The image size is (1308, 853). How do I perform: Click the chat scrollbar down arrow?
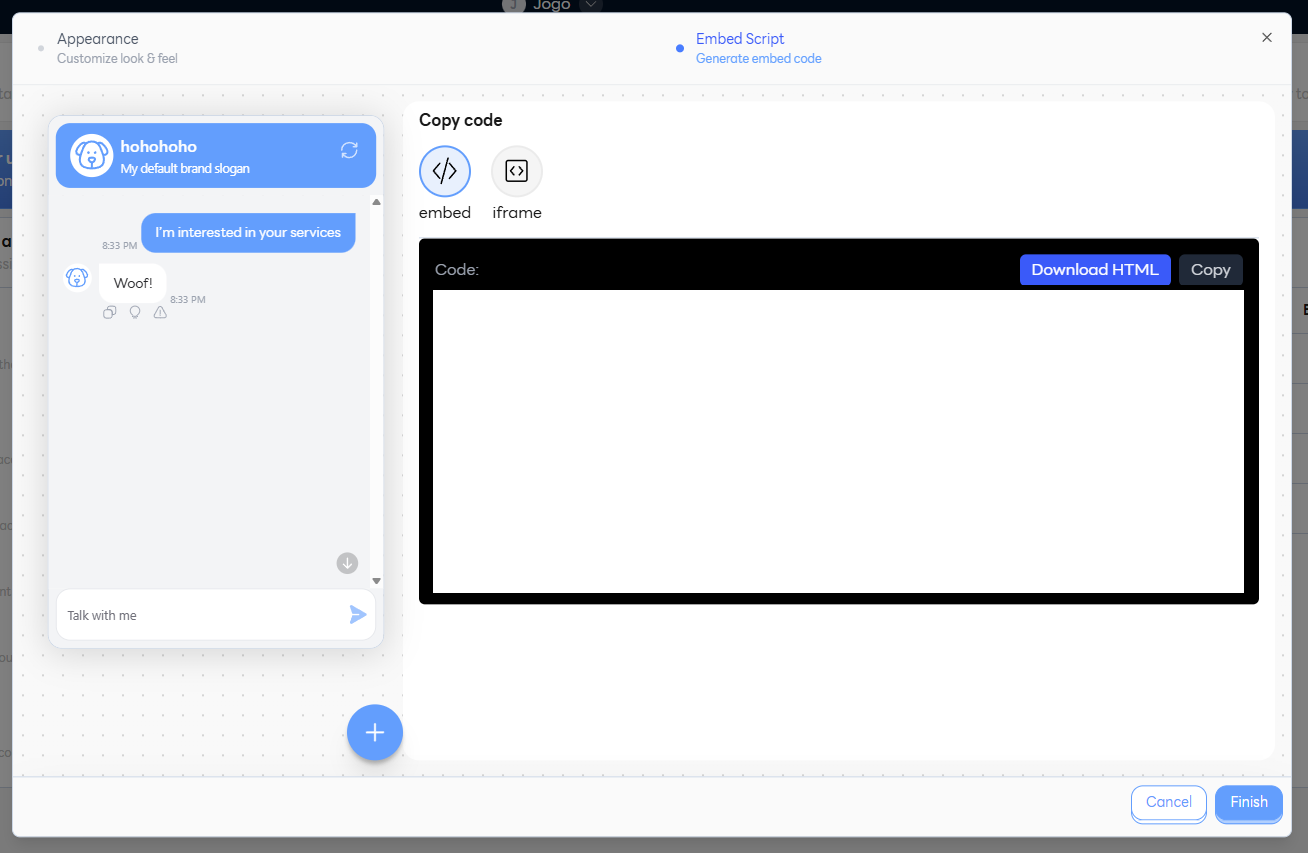point(376,581)
